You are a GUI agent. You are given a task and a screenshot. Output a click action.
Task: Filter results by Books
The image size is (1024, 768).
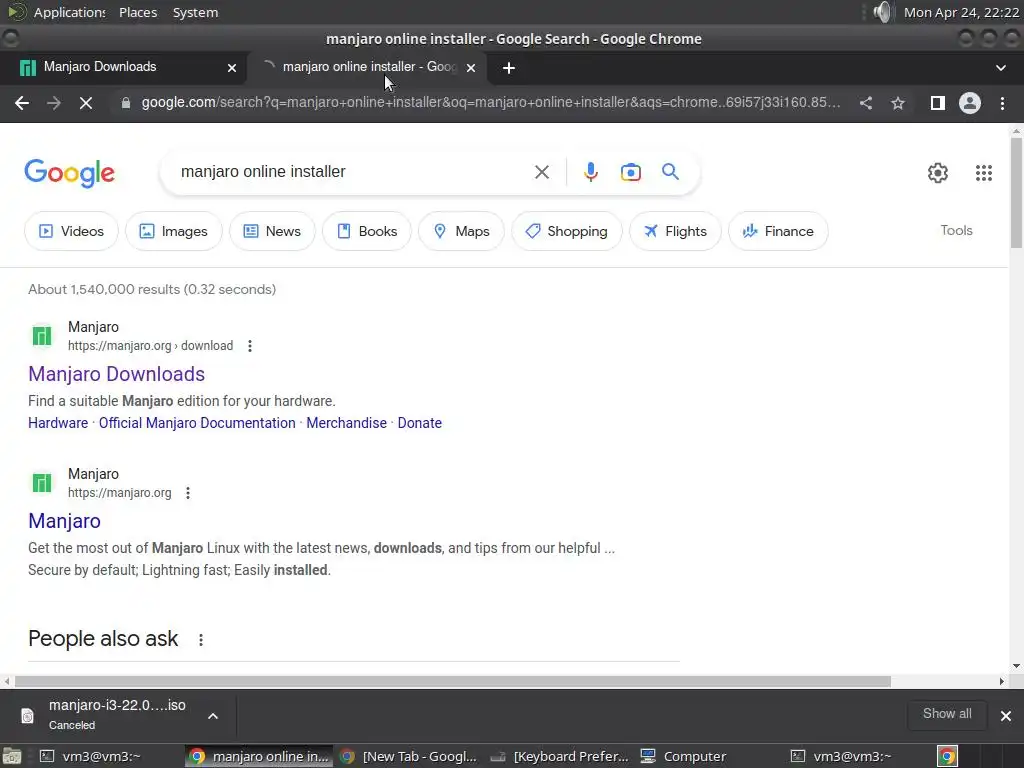[x=366, y=231]
